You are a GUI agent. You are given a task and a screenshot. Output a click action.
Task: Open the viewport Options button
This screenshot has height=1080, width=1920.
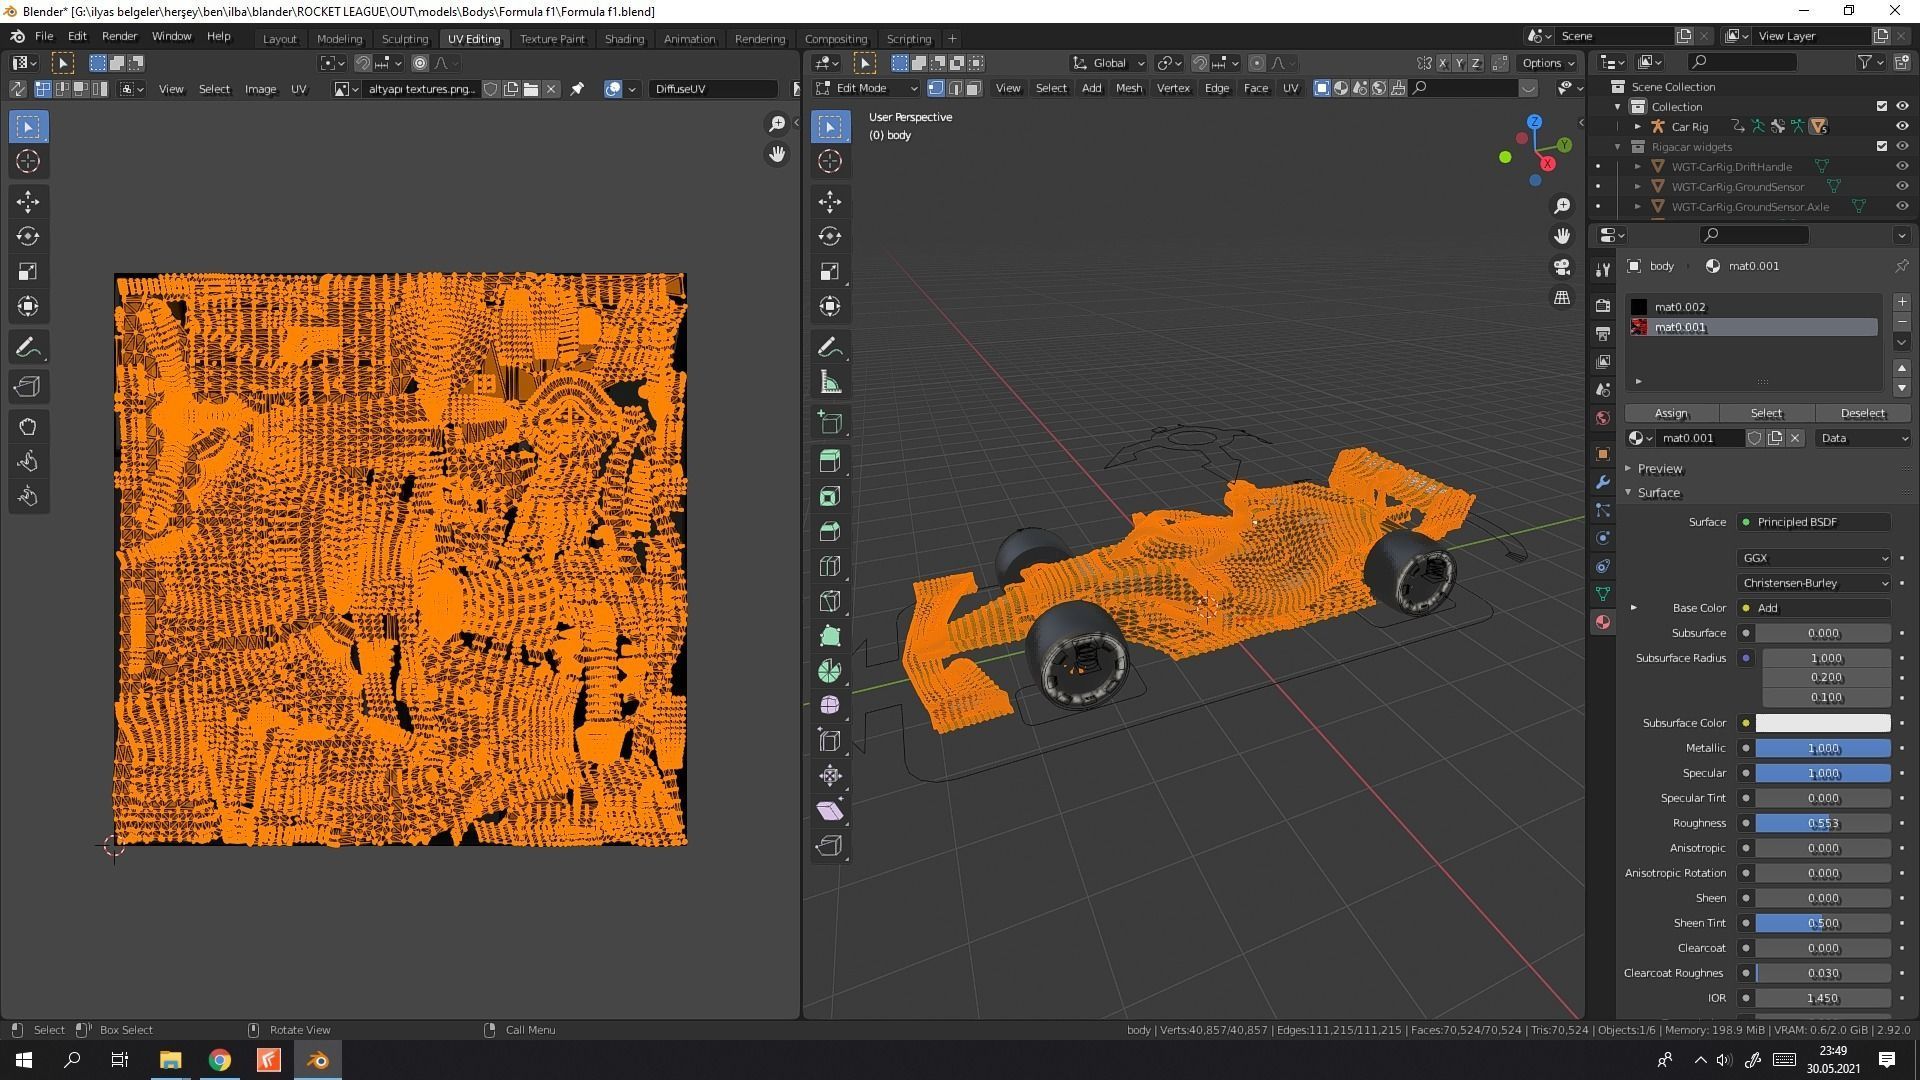click(x=1547, y=63)
